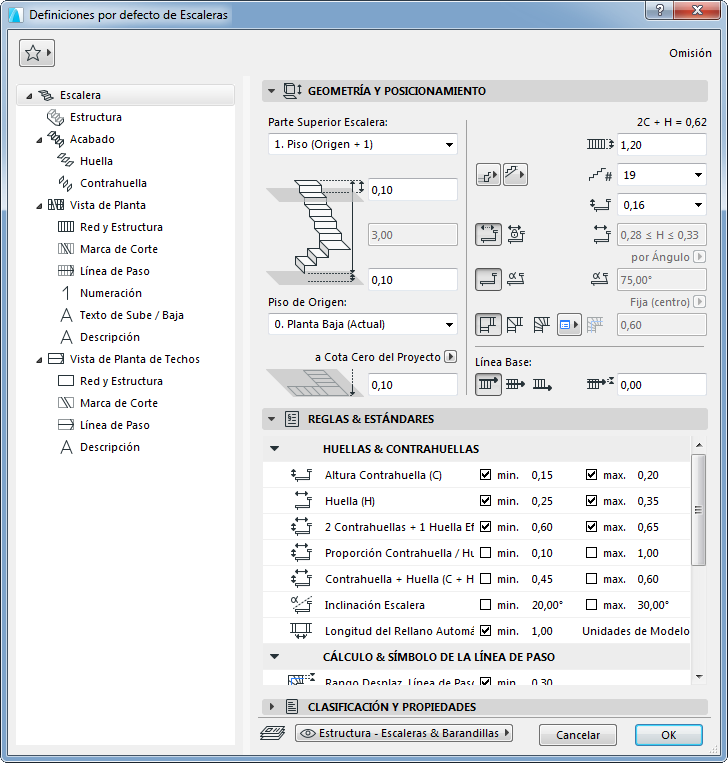Viewport: 728px width, 763px height.
Task: Select Descripción under Vista de Planta de Techos
Action: 110,447
